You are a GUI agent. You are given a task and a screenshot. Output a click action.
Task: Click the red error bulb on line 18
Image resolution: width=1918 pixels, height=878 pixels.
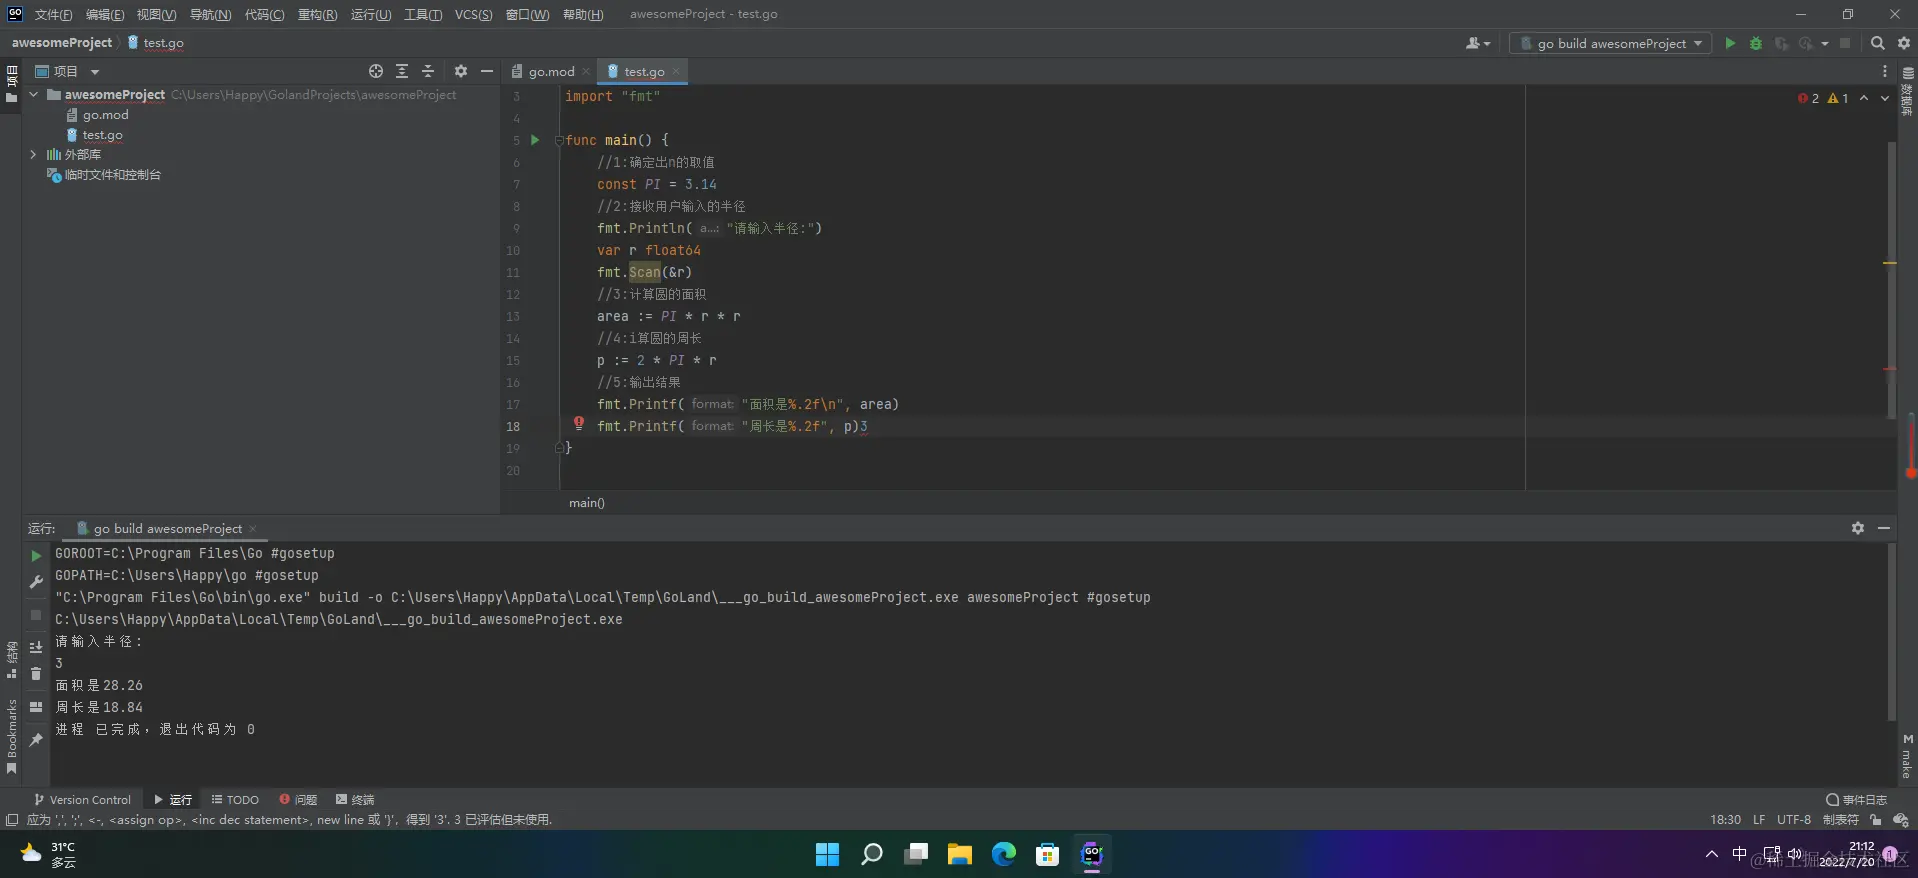click(578, 424)
